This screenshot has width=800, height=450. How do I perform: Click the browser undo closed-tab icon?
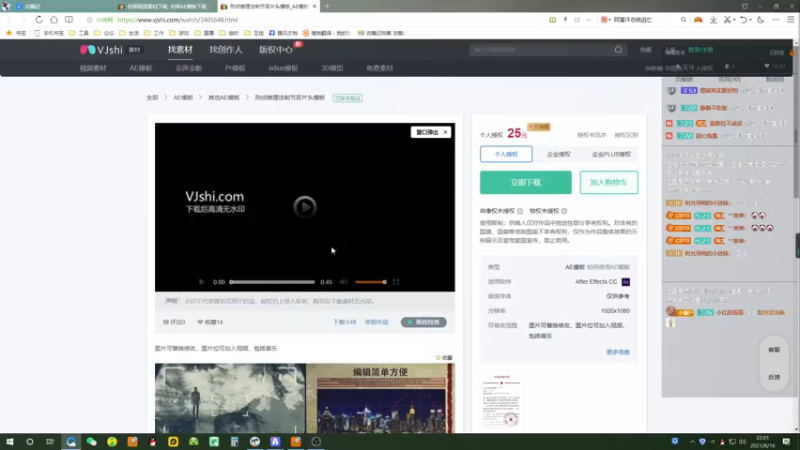[743, 20]
